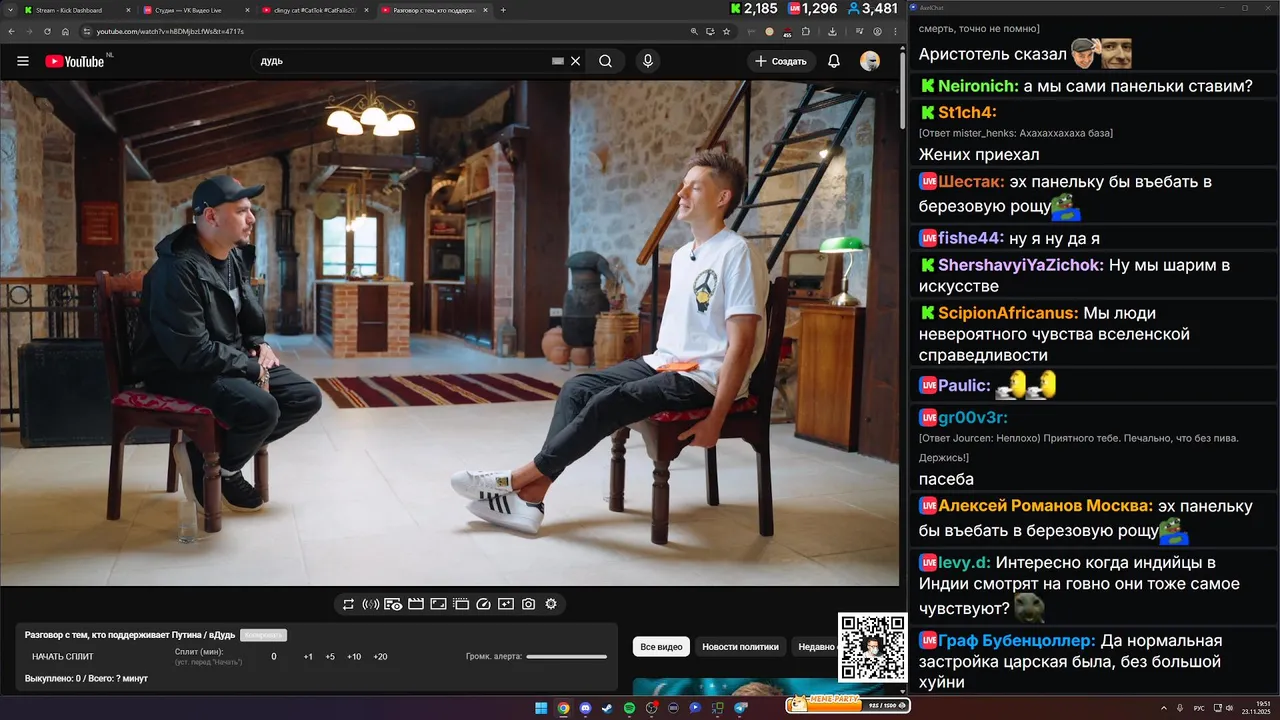Reload the page with refresh icon
Screen dimensions: 1280x720
[x=48, y=31]
